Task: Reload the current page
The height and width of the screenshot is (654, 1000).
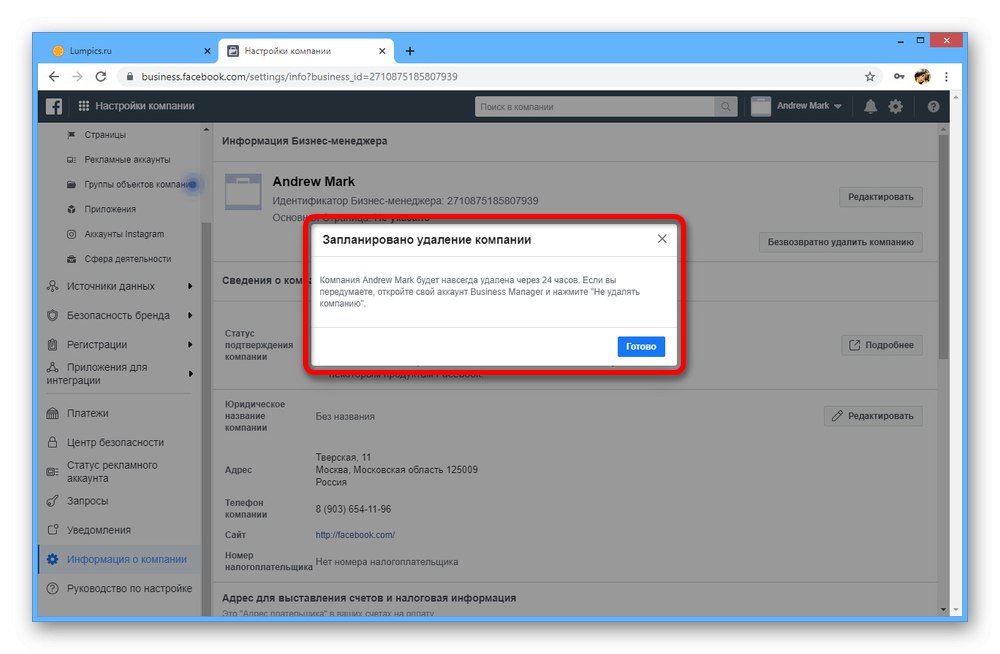Action: 101,77
